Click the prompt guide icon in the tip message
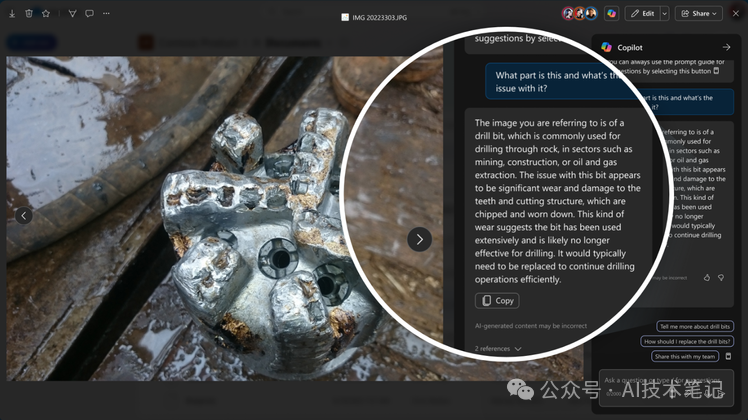 point(716,71)
